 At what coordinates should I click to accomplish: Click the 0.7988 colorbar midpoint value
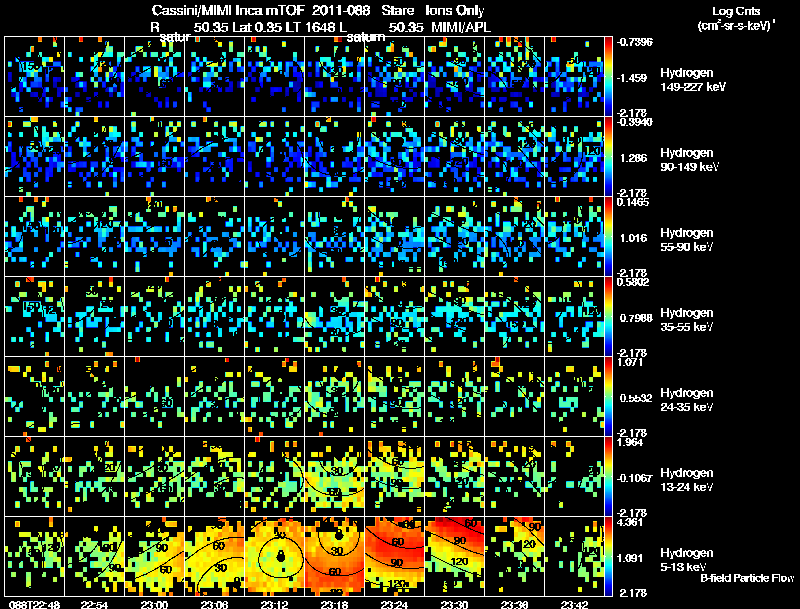pyautogui.click(x=636, y=318)
